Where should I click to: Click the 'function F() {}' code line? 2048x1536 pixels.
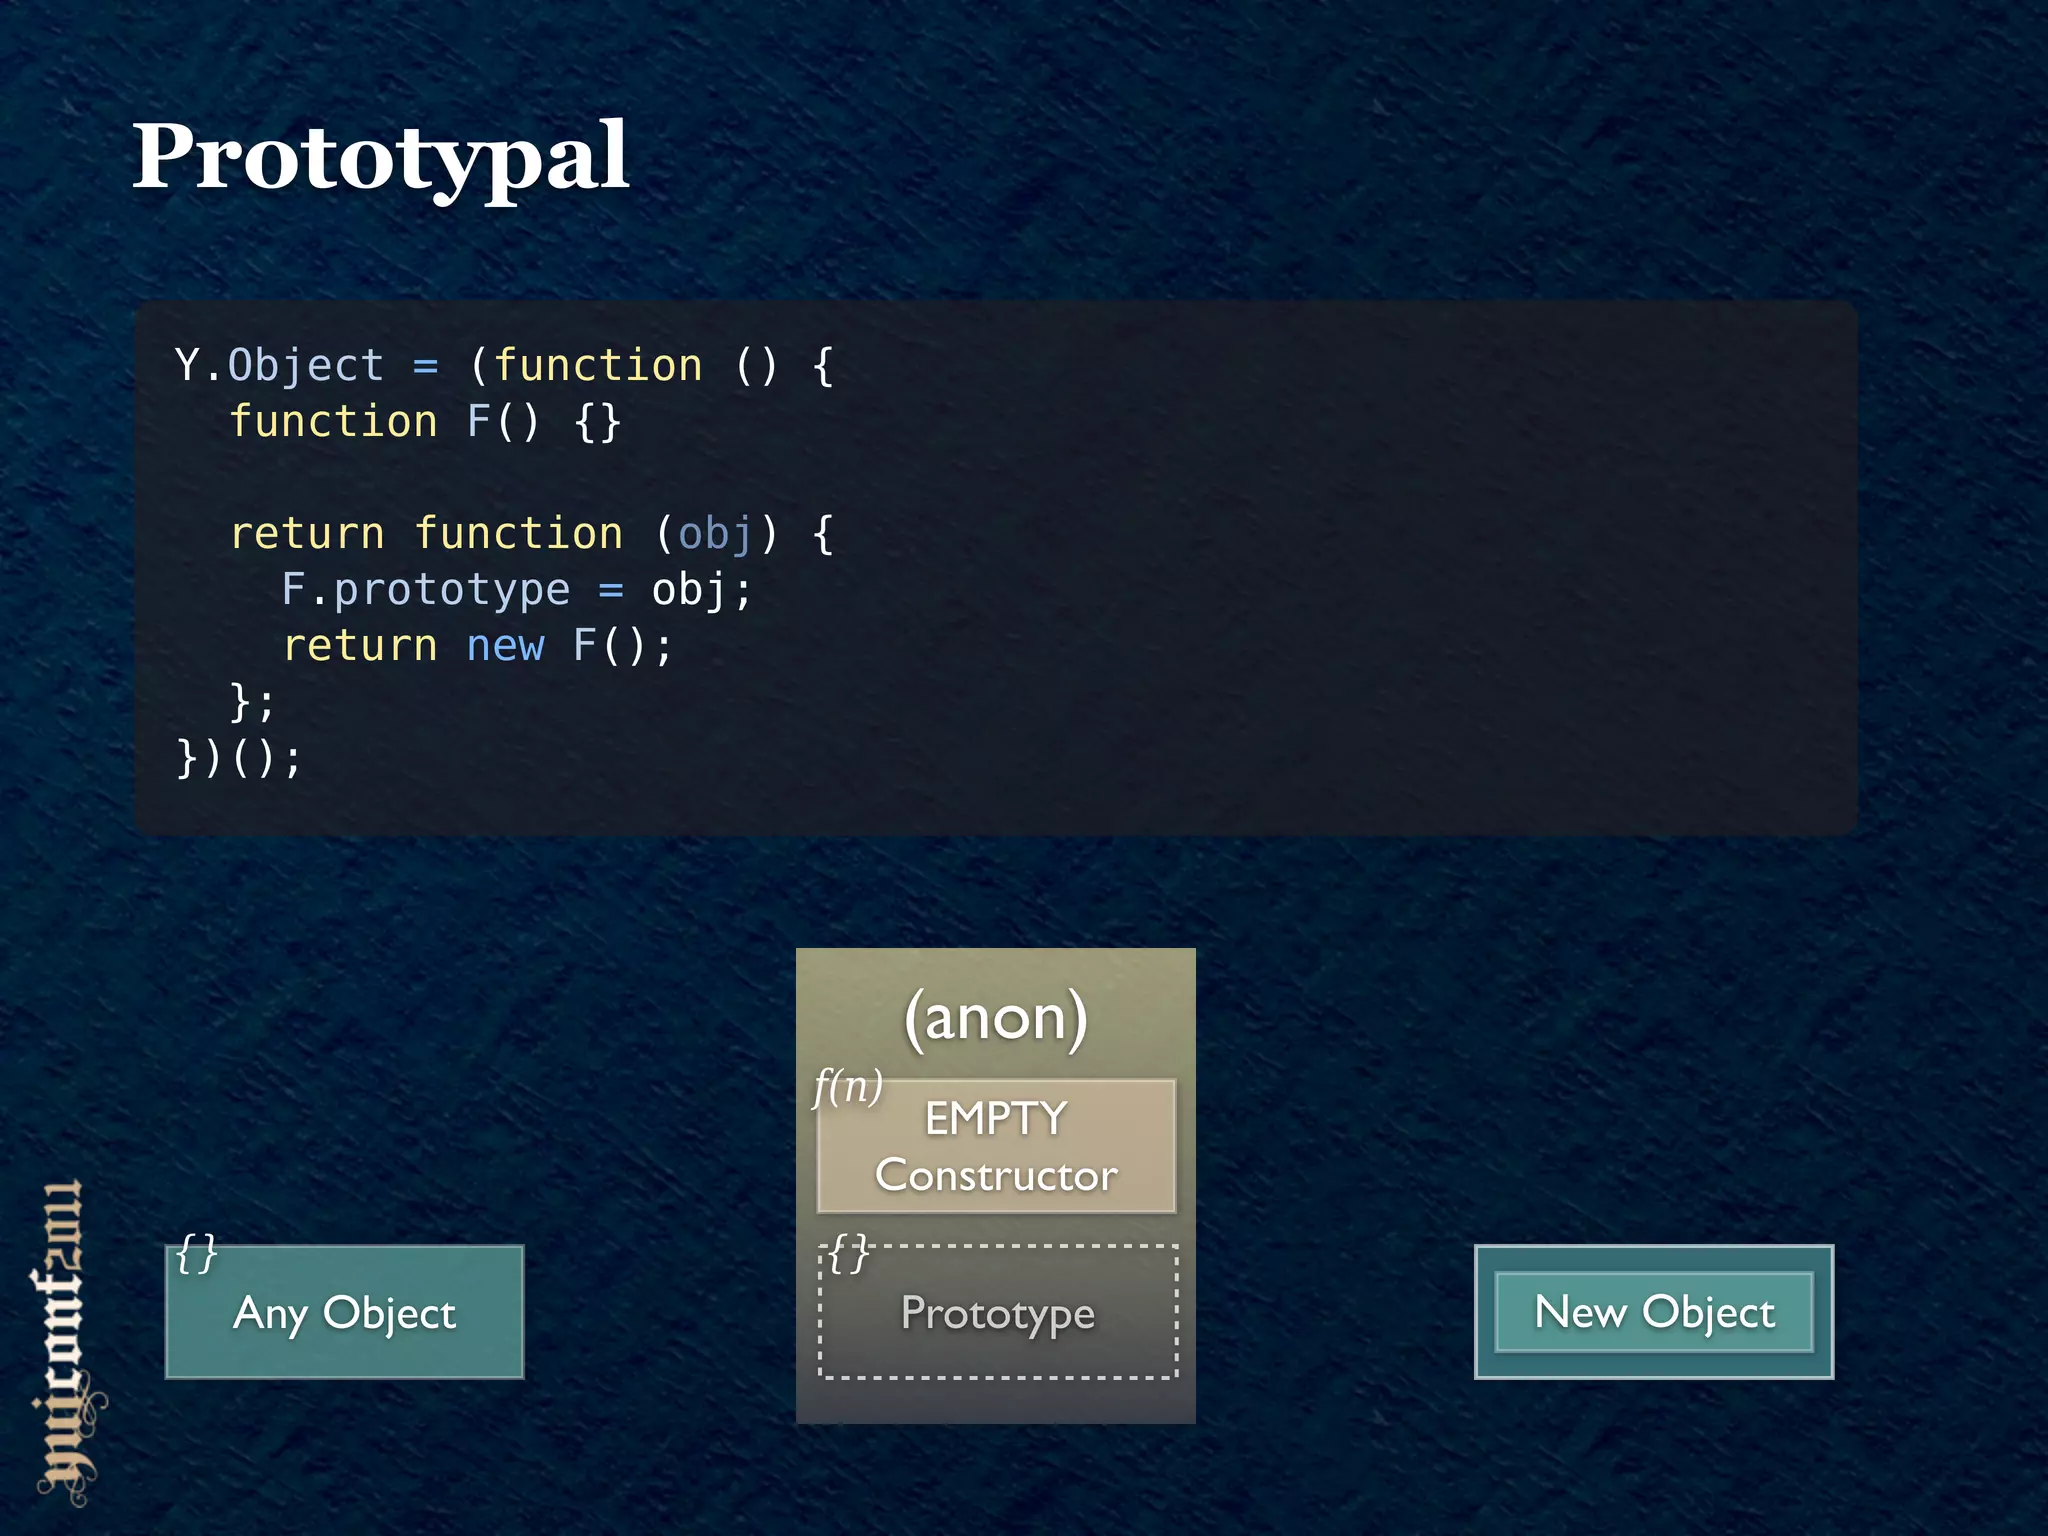tap(426, 422)
